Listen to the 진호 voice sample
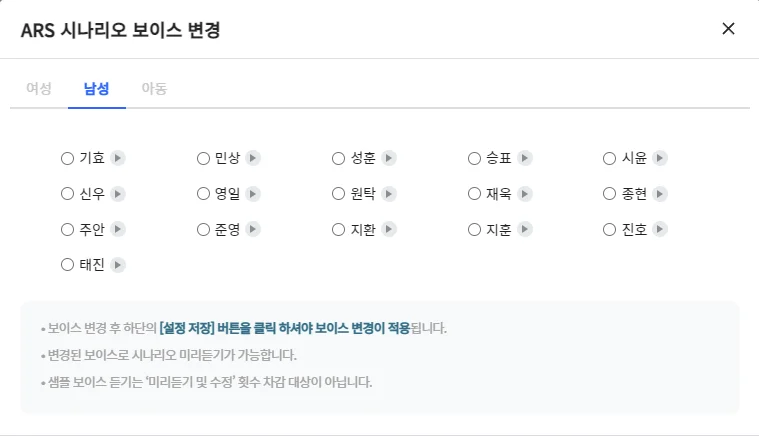This screenshot has width=759, height=436. click(660, 230)
